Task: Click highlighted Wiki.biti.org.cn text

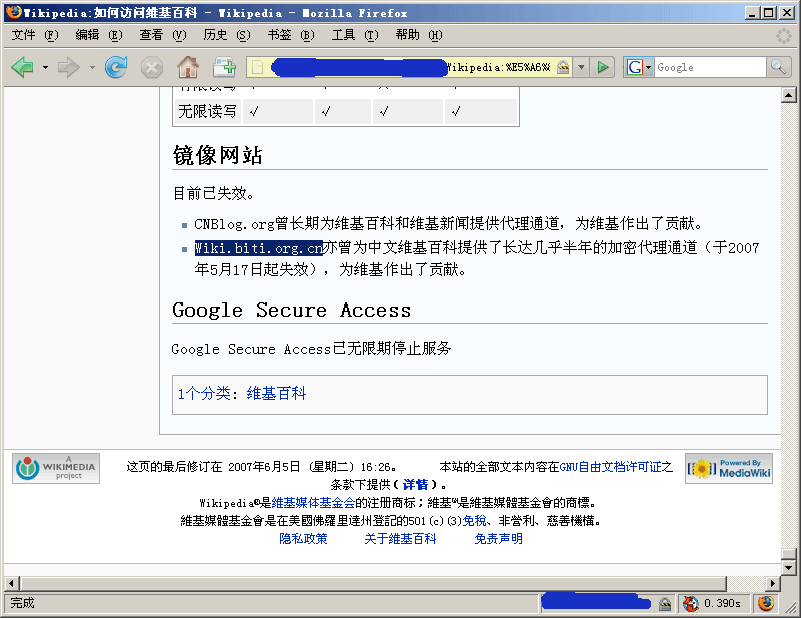Action: pos(258,248)
